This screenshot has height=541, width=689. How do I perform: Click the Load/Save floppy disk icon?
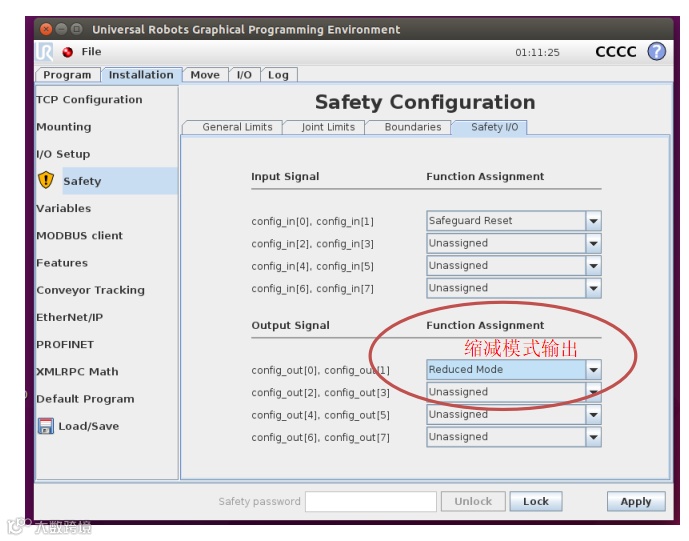click(x=46, y=426)
